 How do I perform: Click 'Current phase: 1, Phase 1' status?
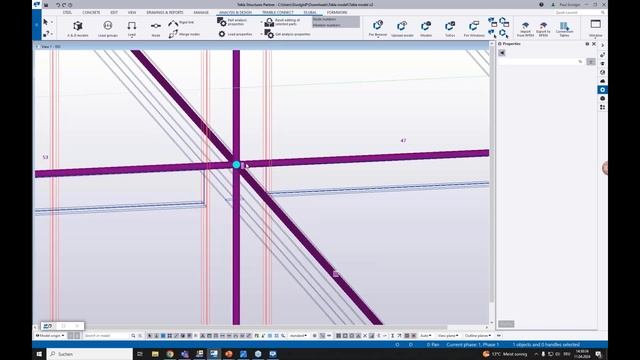[x=473, y=345]
